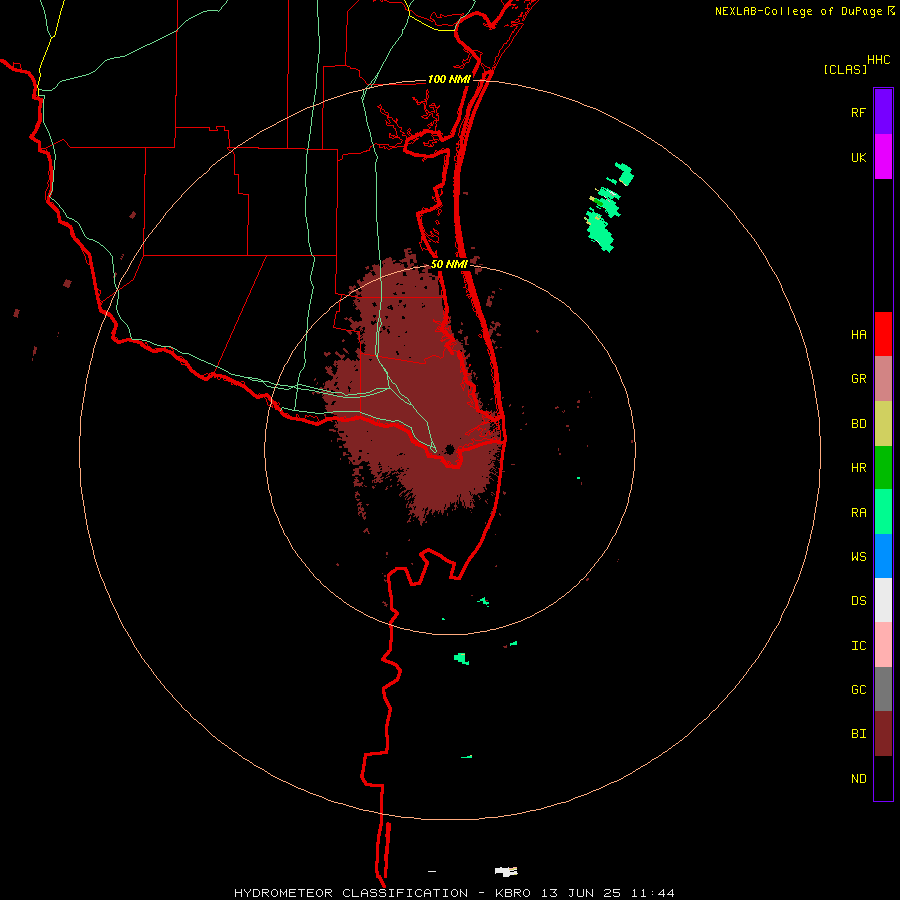Image resolution: width=900 pixels, height=900 pixels.
Task: Select the GR legend label
Action: 858,379
